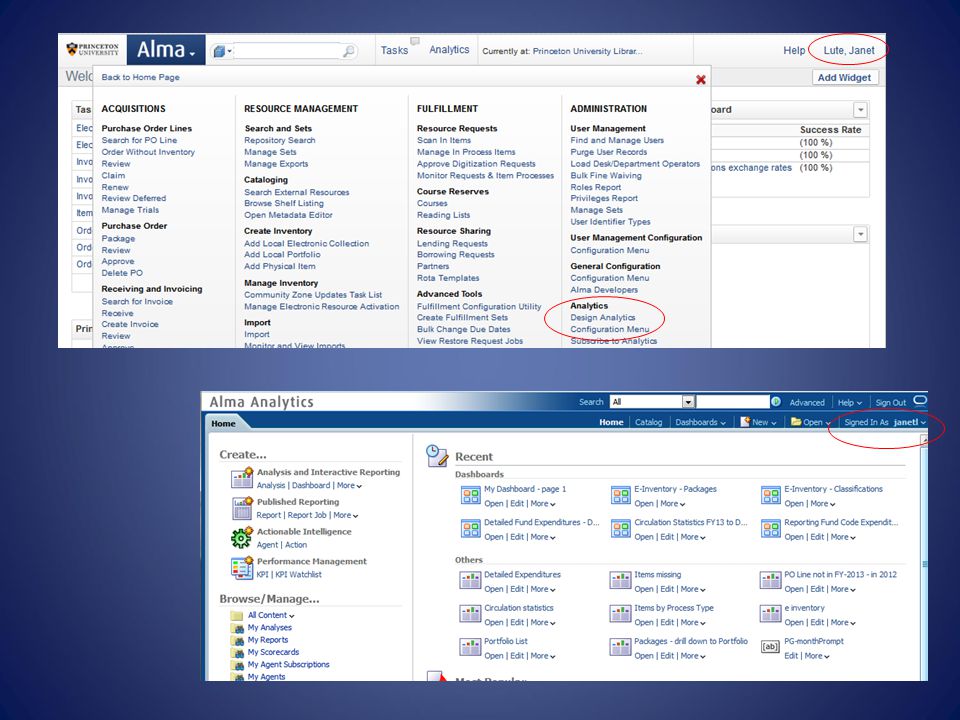Screen dimensions: 960x720
Task: Click Back to Home Page link
Action: tap(140, 77)
